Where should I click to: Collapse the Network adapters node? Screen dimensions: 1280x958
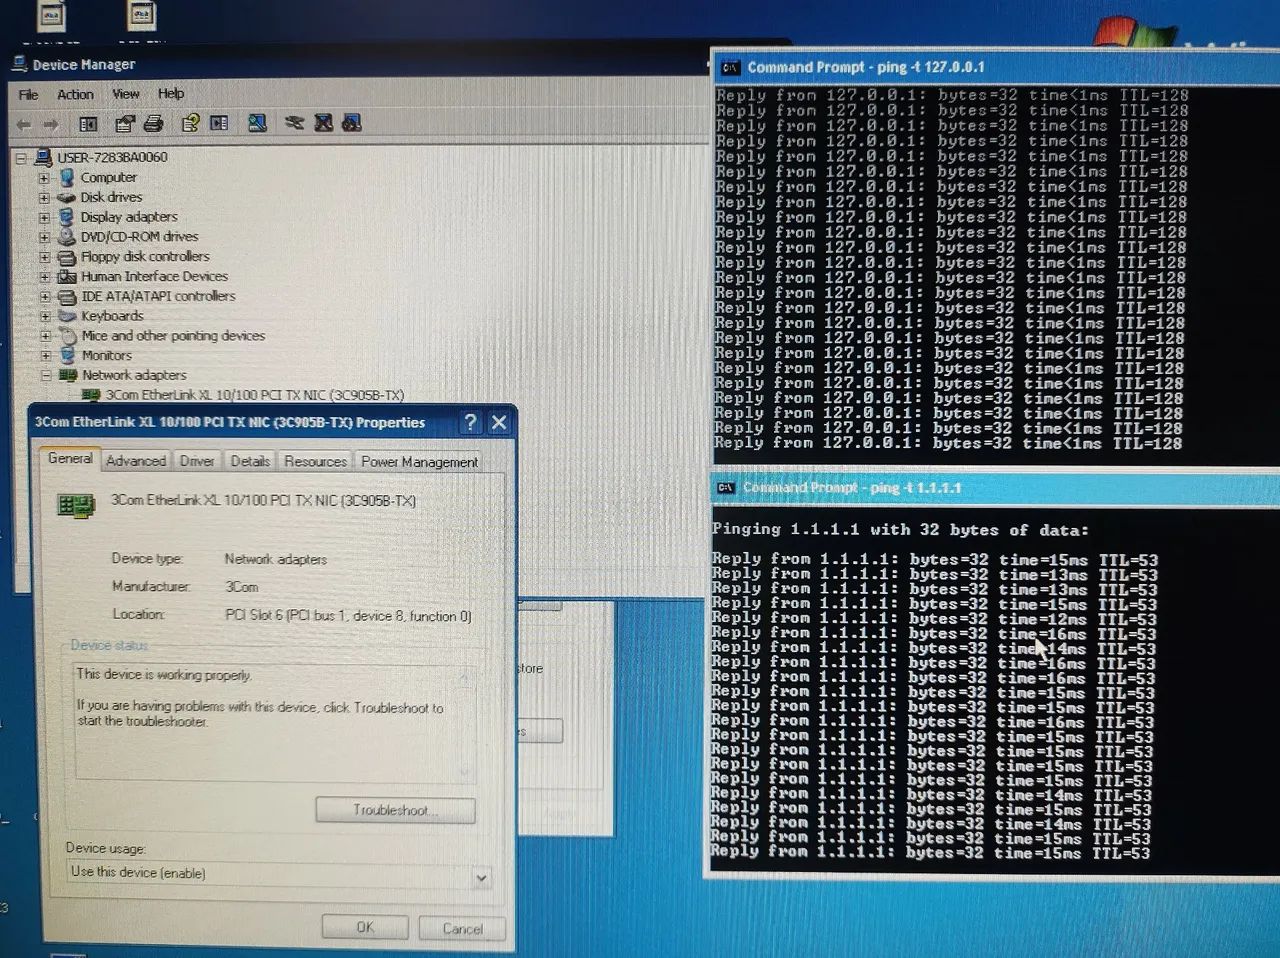coord(46,376)
